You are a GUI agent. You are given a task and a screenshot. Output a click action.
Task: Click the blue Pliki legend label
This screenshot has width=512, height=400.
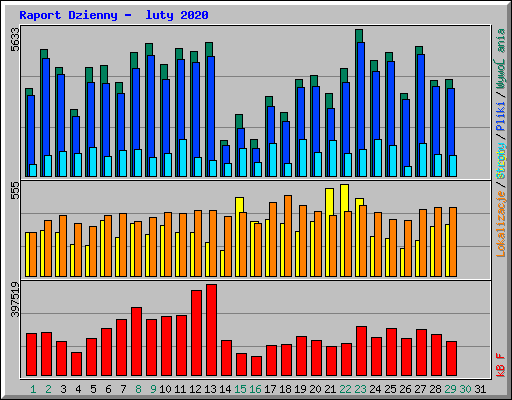[501, 116]
